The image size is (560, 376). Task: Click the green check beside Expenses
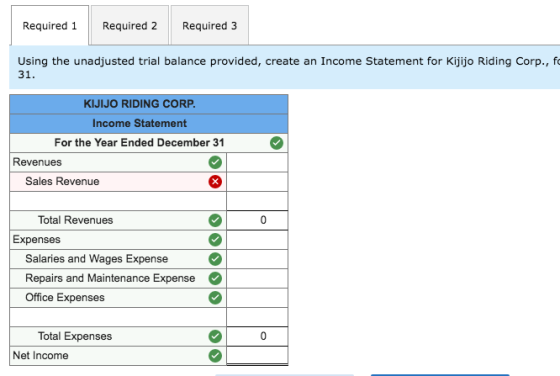tap(215, 239)
